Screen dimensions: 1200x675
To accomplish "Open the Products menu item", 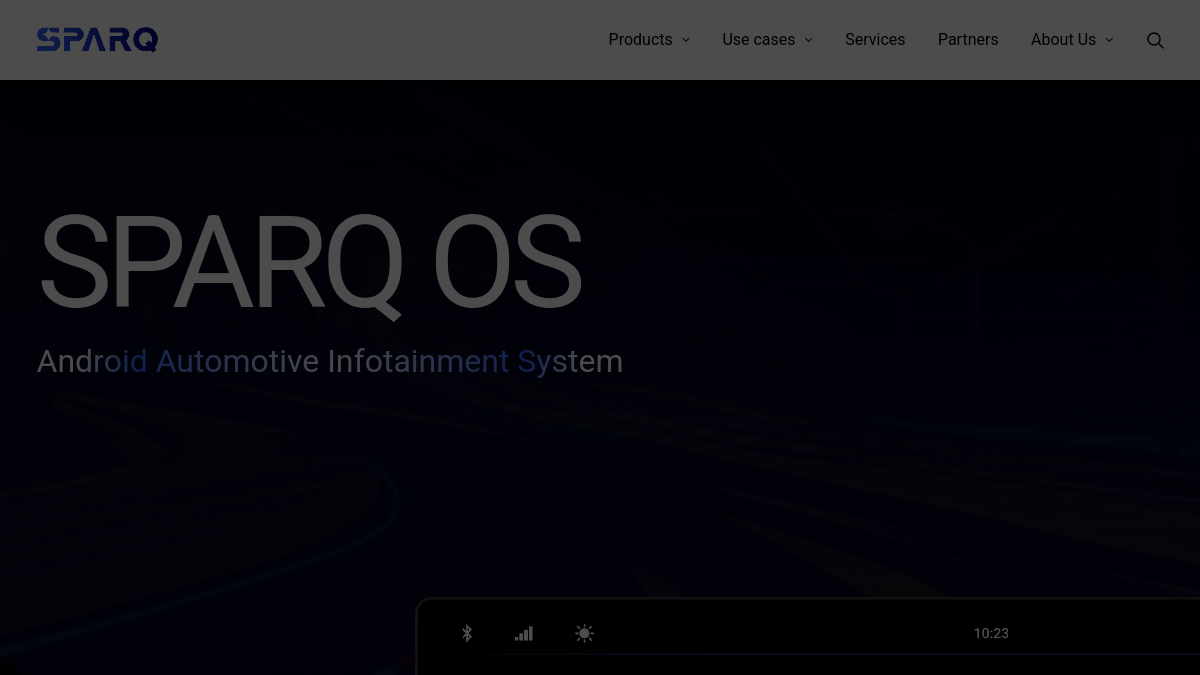I will [x=640, y=40].
